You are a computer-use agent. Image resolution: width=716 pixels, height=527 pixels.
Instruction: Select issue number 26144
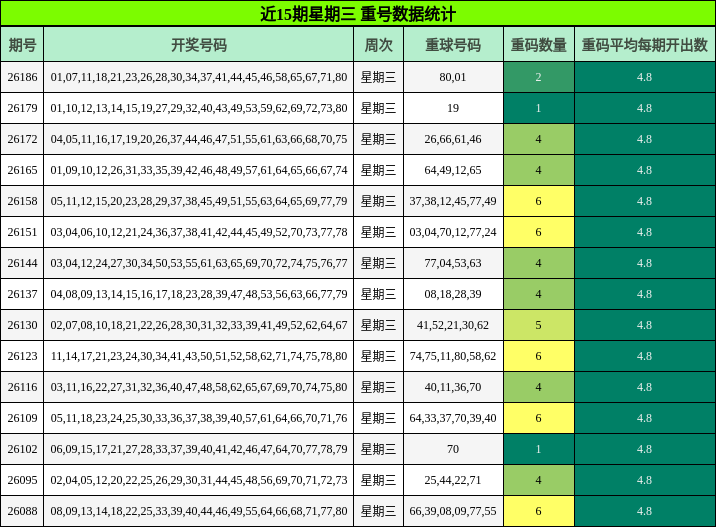click(x=22, y=264)
